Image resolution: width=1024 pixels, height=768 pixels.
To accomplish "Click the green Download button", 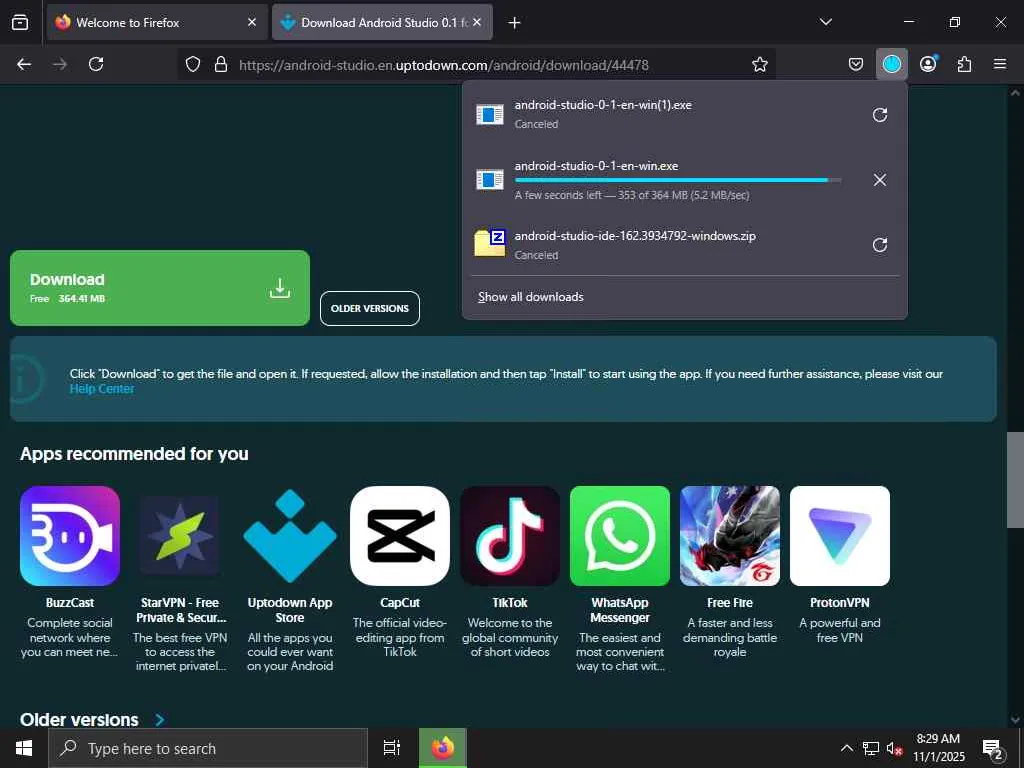I will [160, 288].
